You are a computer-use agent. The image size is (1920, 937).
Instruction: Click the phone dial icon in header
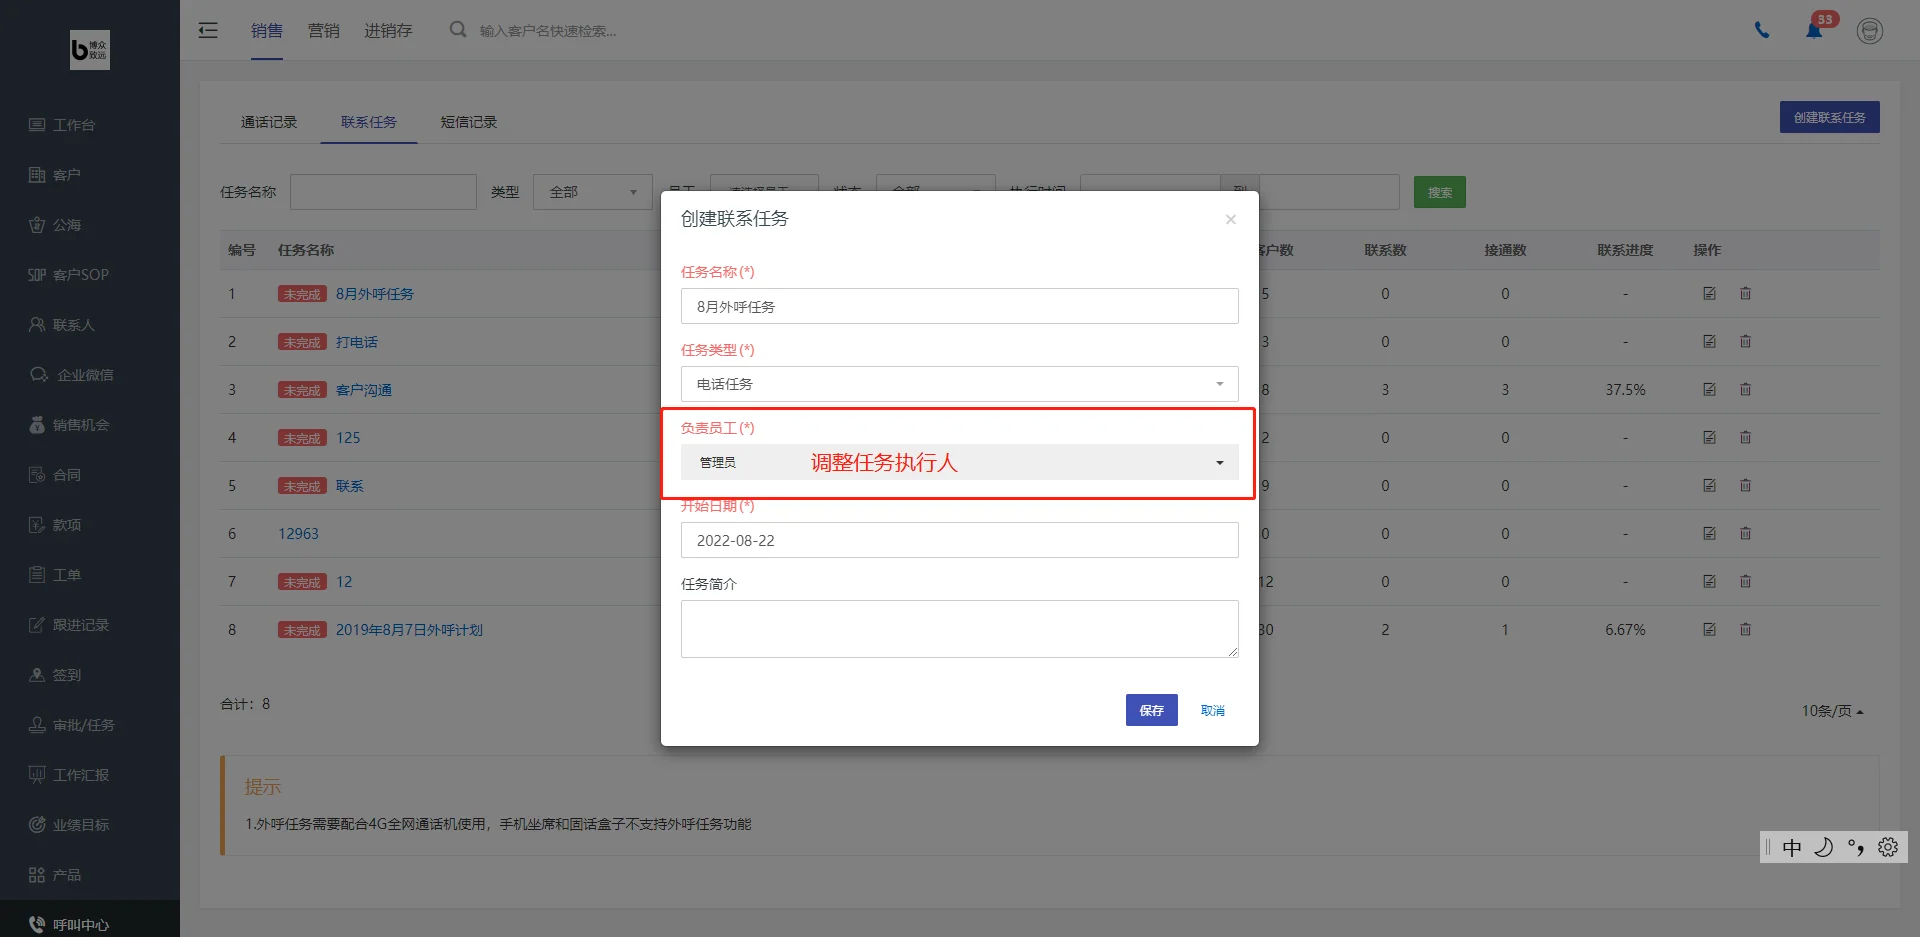tap(1762, 30)
